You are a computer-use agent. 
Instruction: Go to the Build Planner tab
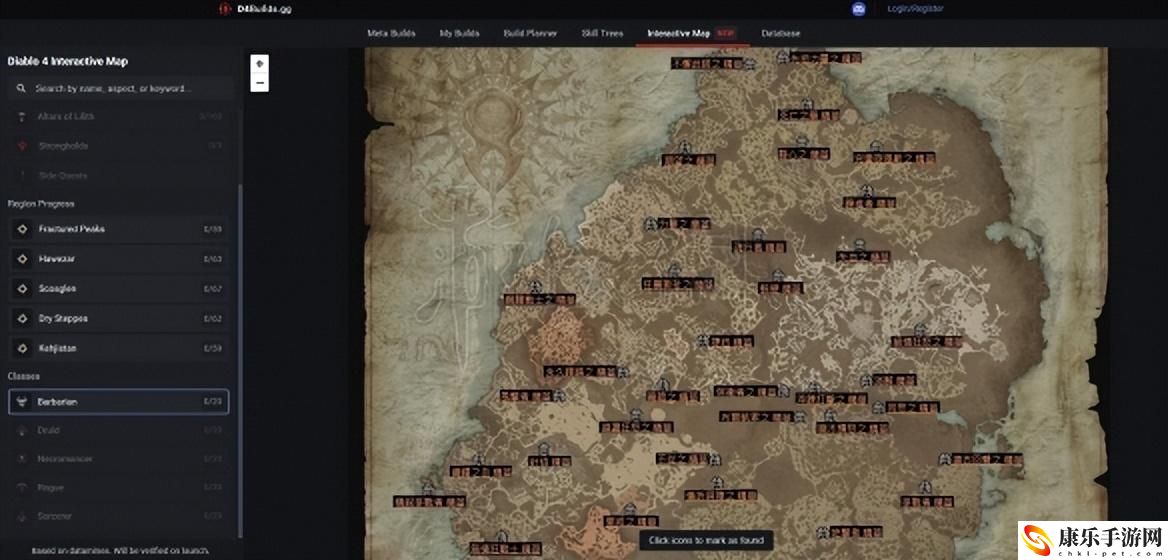530,34
